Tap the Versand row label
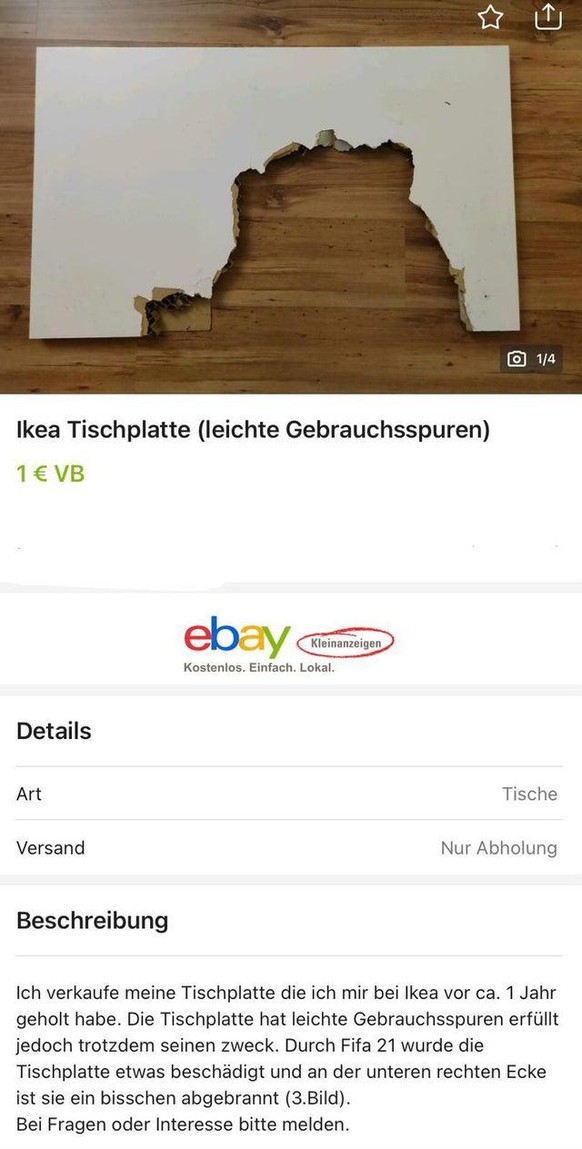The width and height of the screenshot is (582, 1149). 51,848
